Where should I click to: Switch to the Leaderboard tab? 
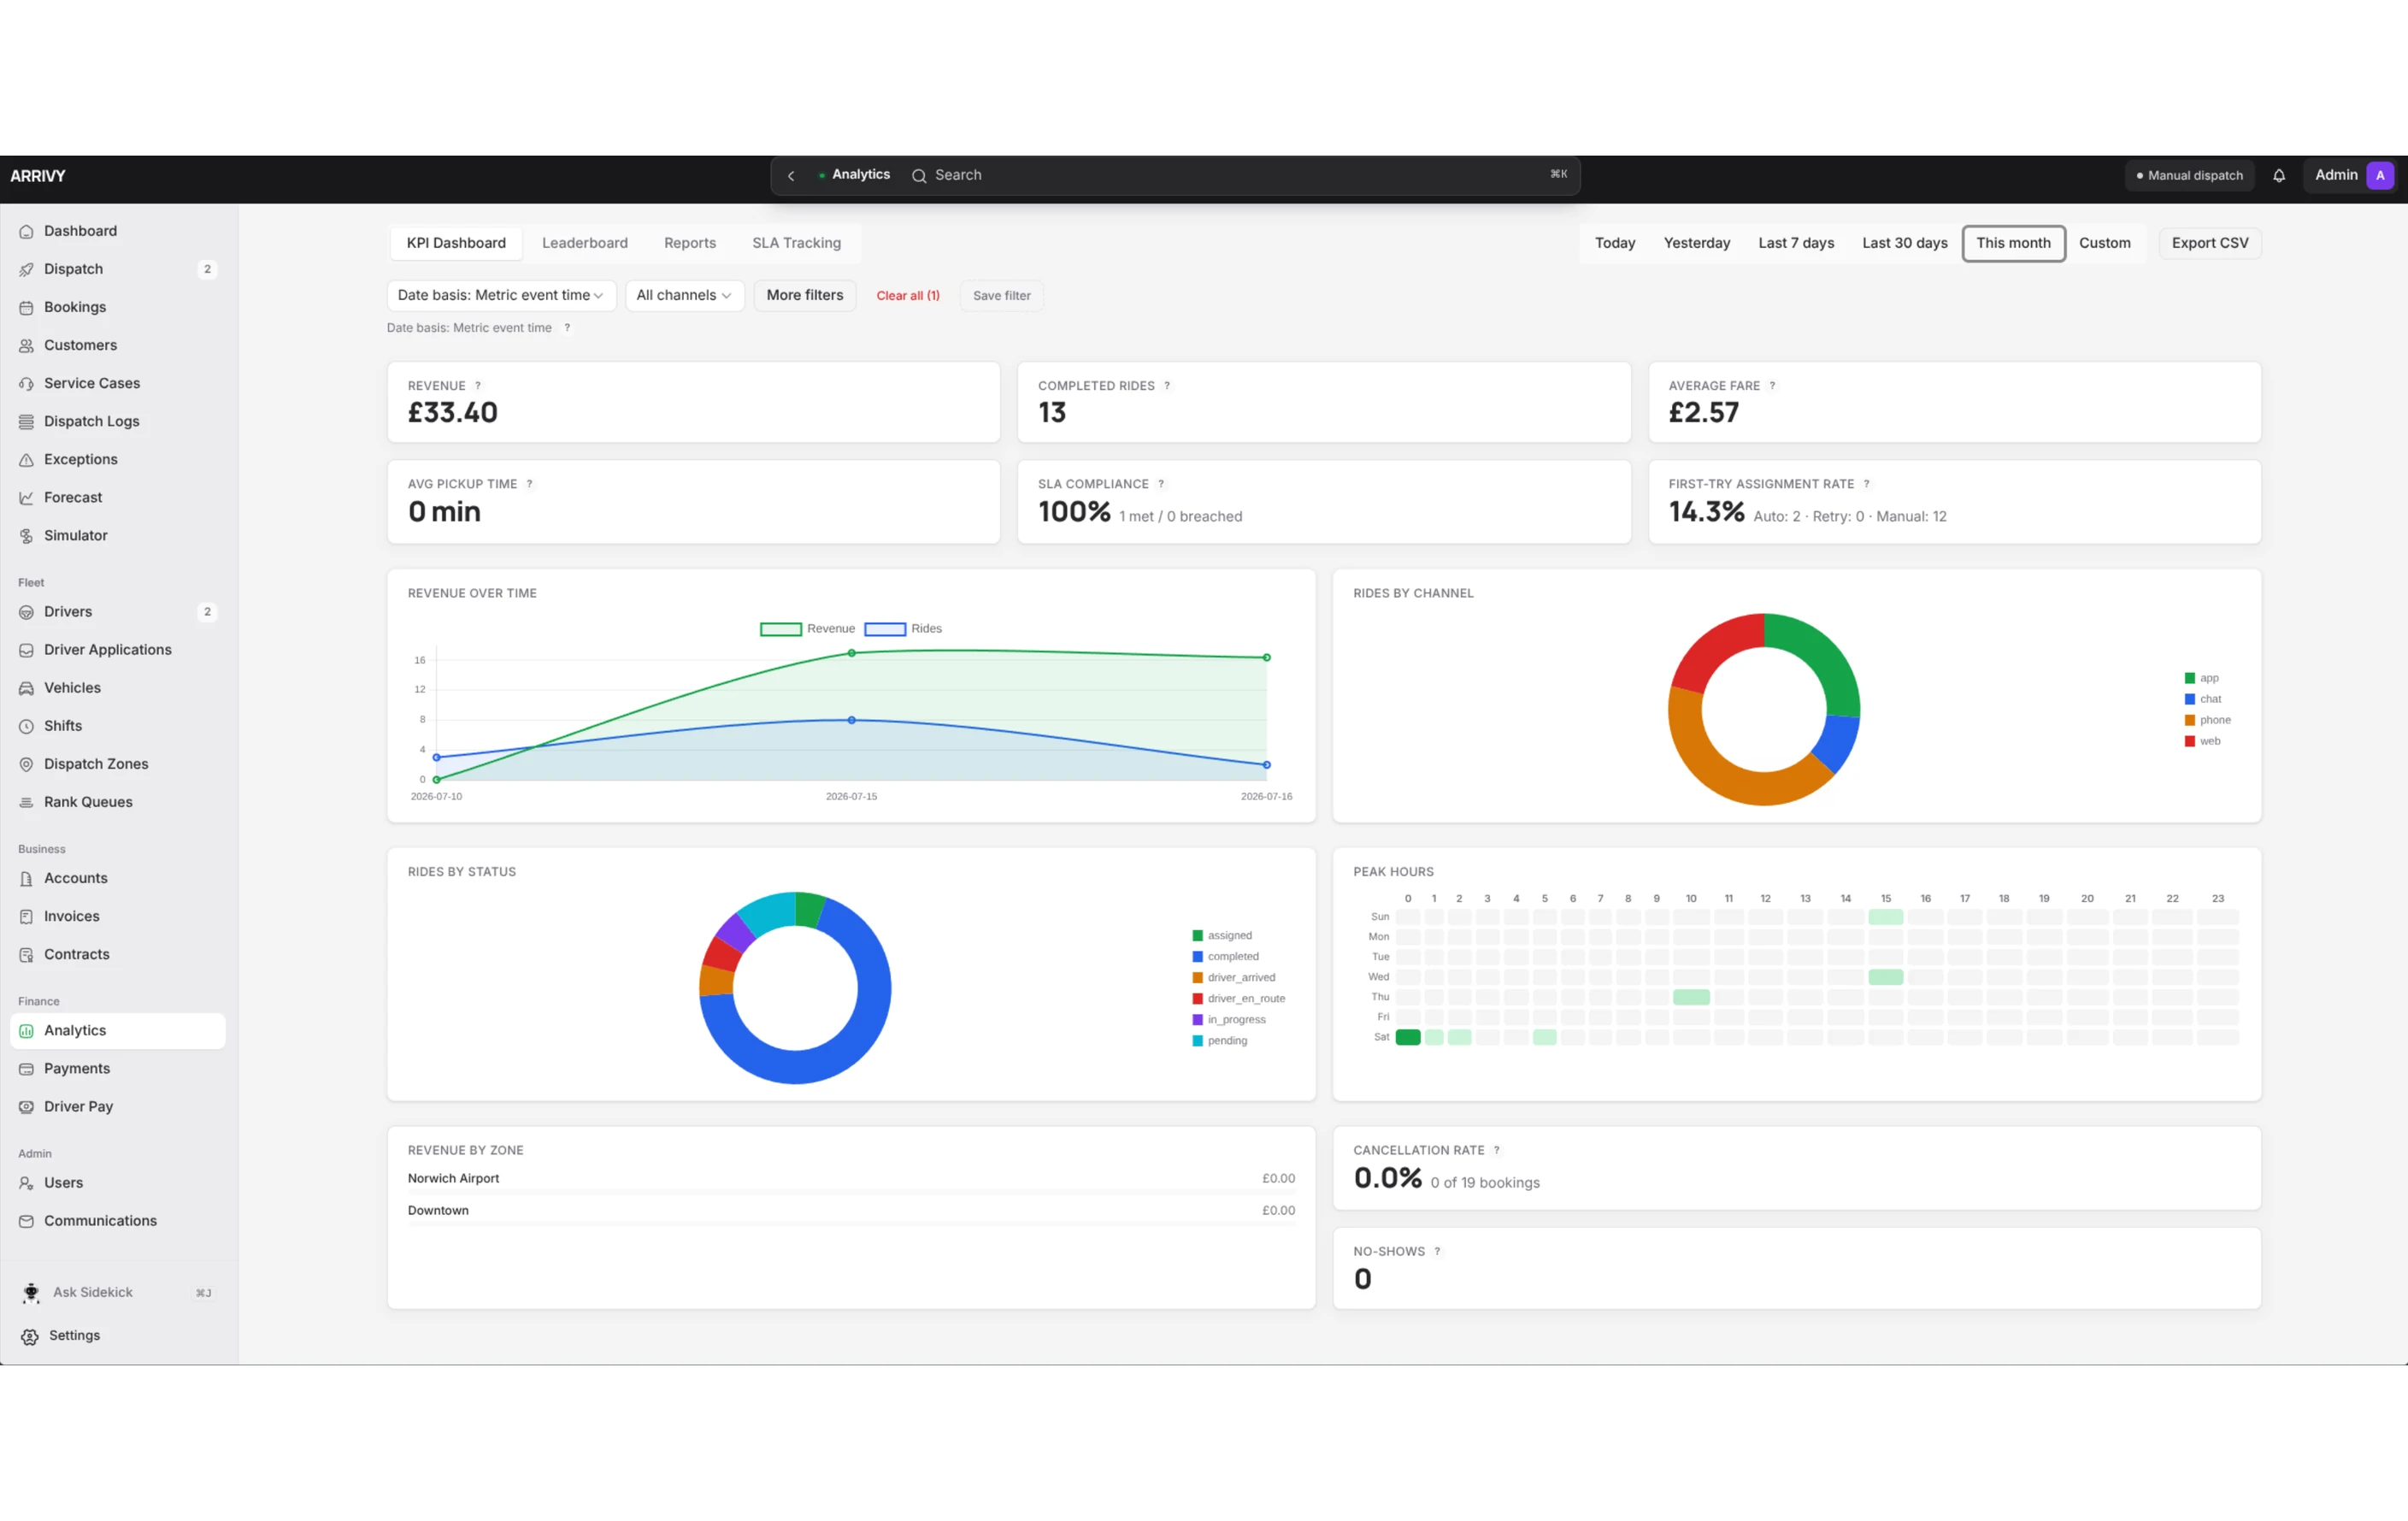pyautogui.click(x=585, y=243)
